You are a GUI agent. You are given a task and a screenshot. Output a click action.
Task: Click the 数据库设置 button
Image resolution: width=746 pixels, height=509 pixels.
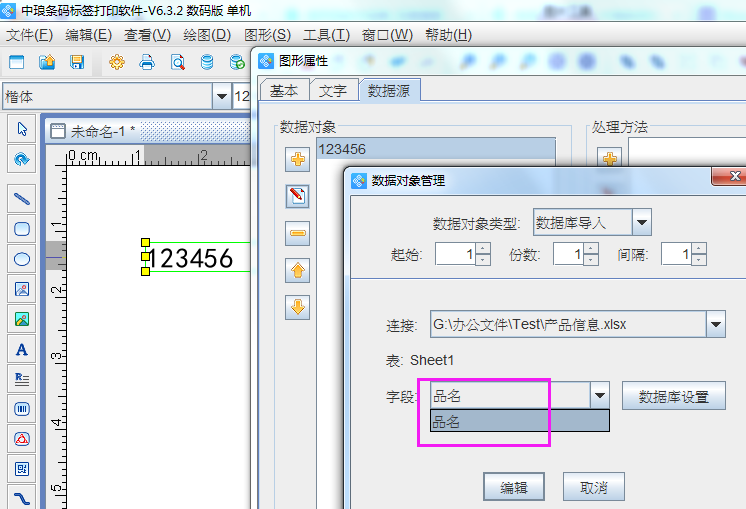tap(673, 396)
